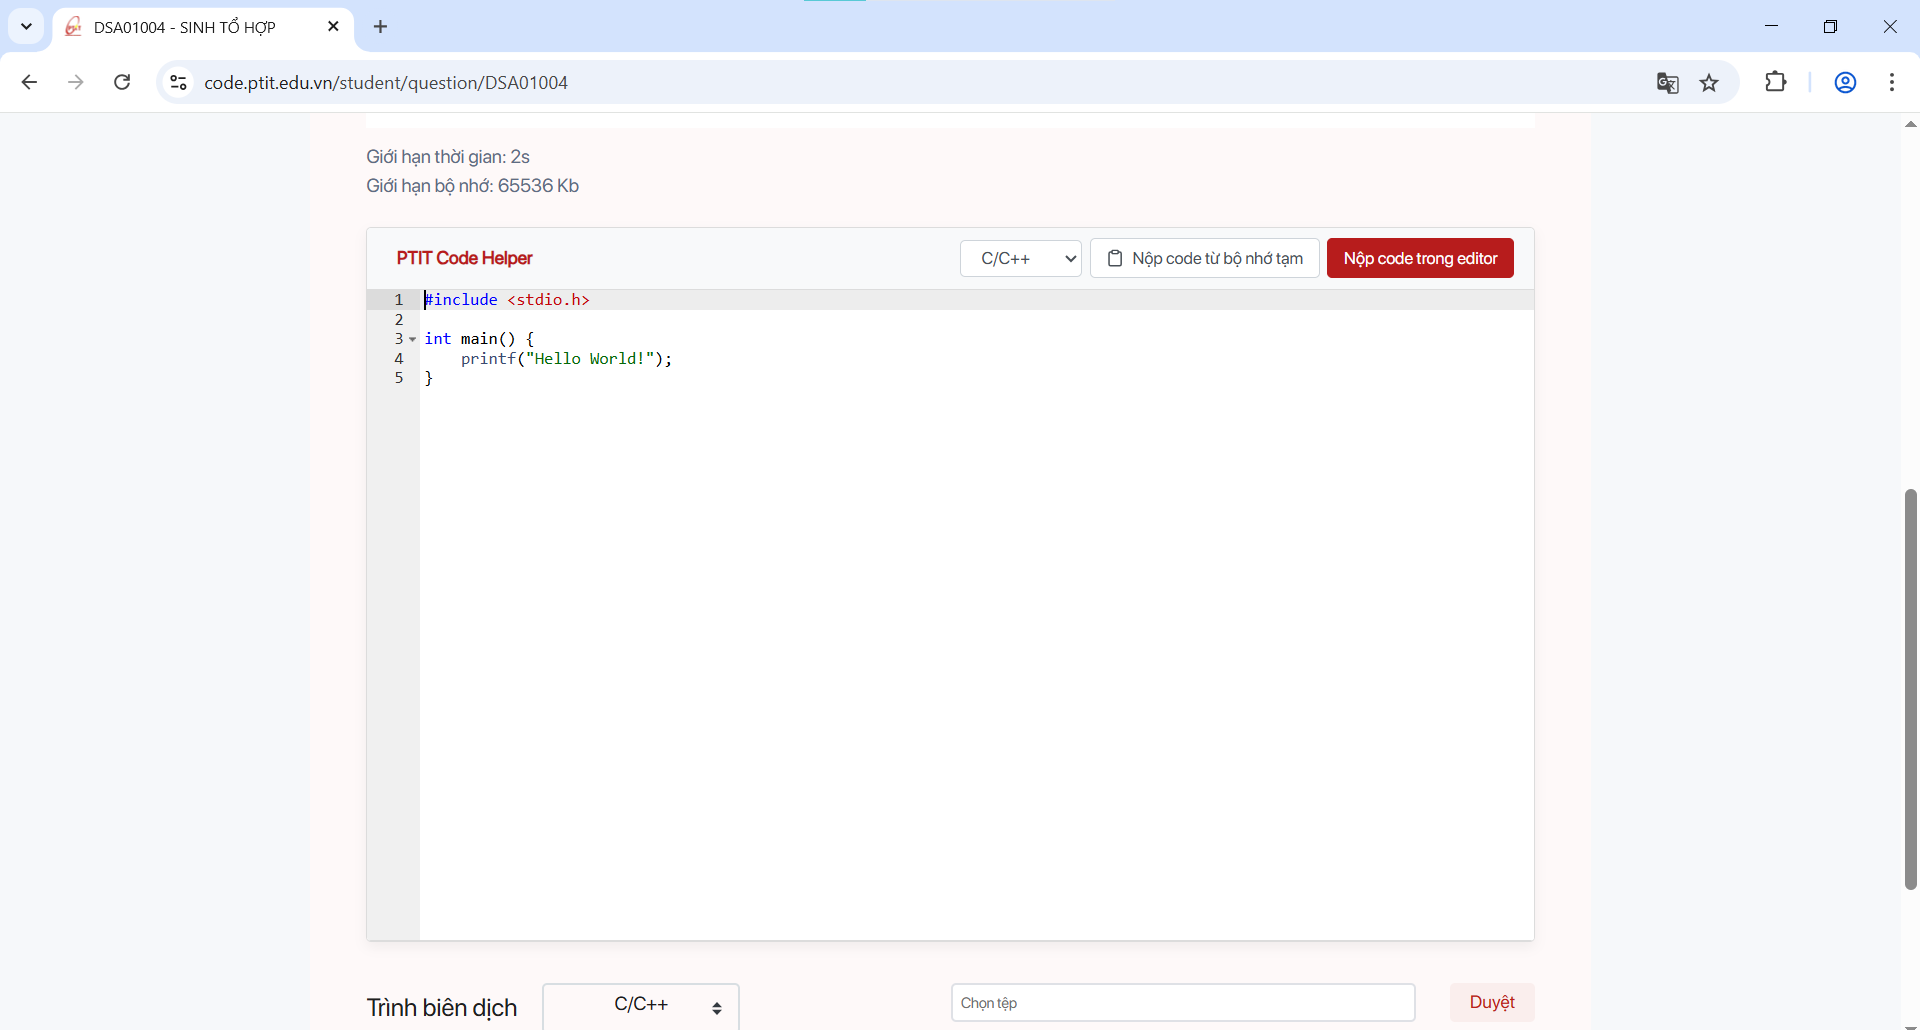1920x1030 pixels.
Task: Click the browser forward arrow icon
Action: 76,82
